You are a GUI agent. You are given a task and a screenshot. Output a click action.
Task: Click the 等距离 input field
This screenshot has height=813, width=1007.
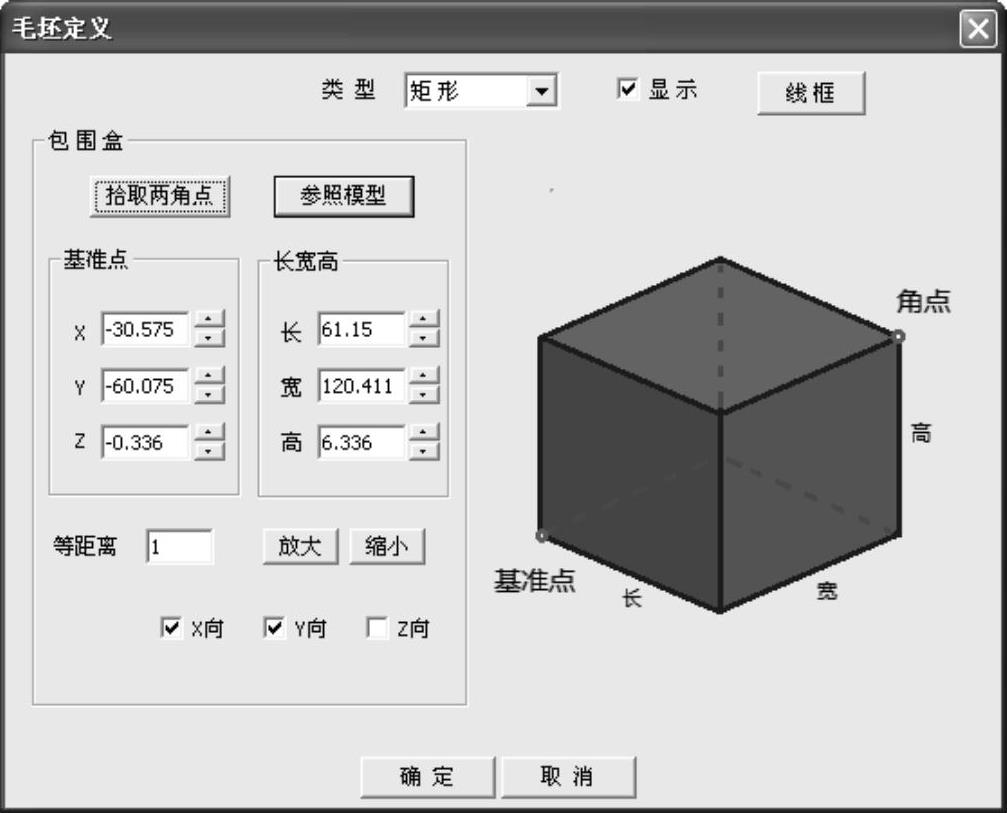[x=179, y=547]
